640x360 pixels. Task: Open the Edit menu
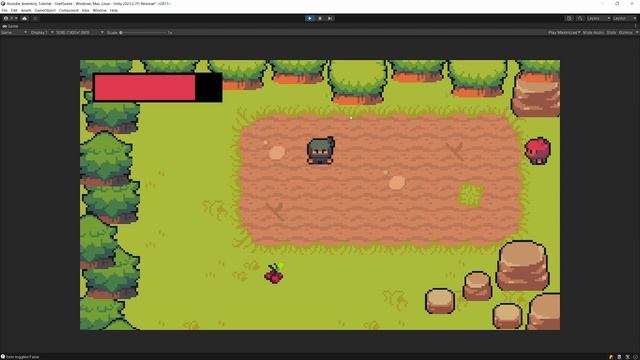(x=14, y=10)
